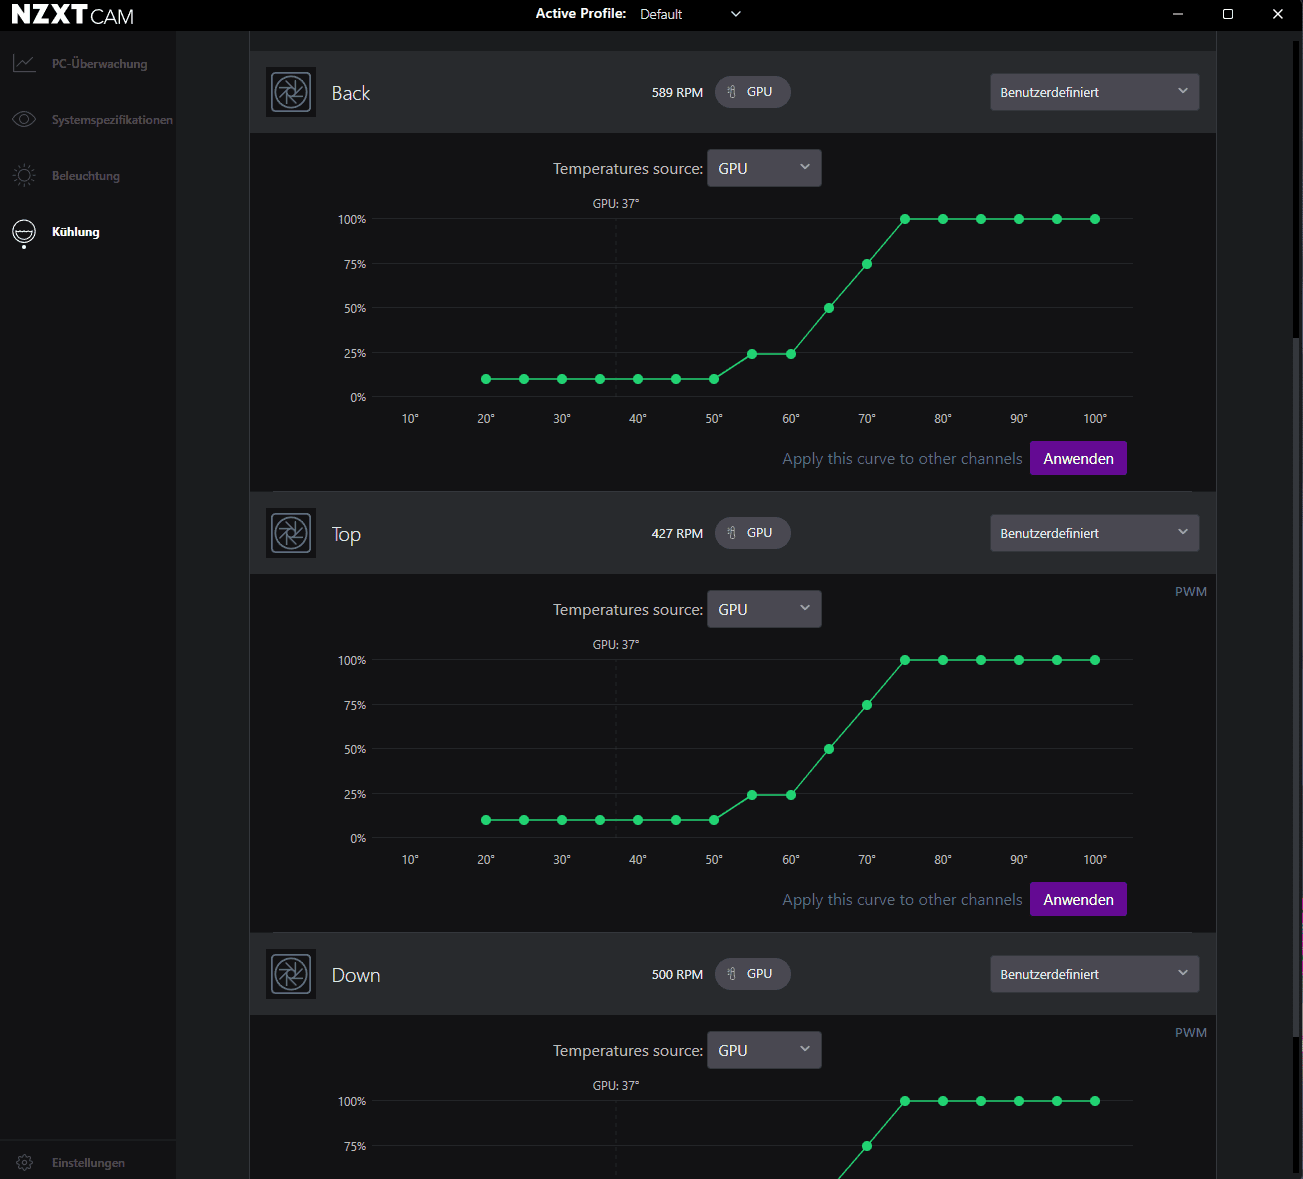
Task: Click the PC-Überwachung graph icon
Action: [x=24, y=64]
